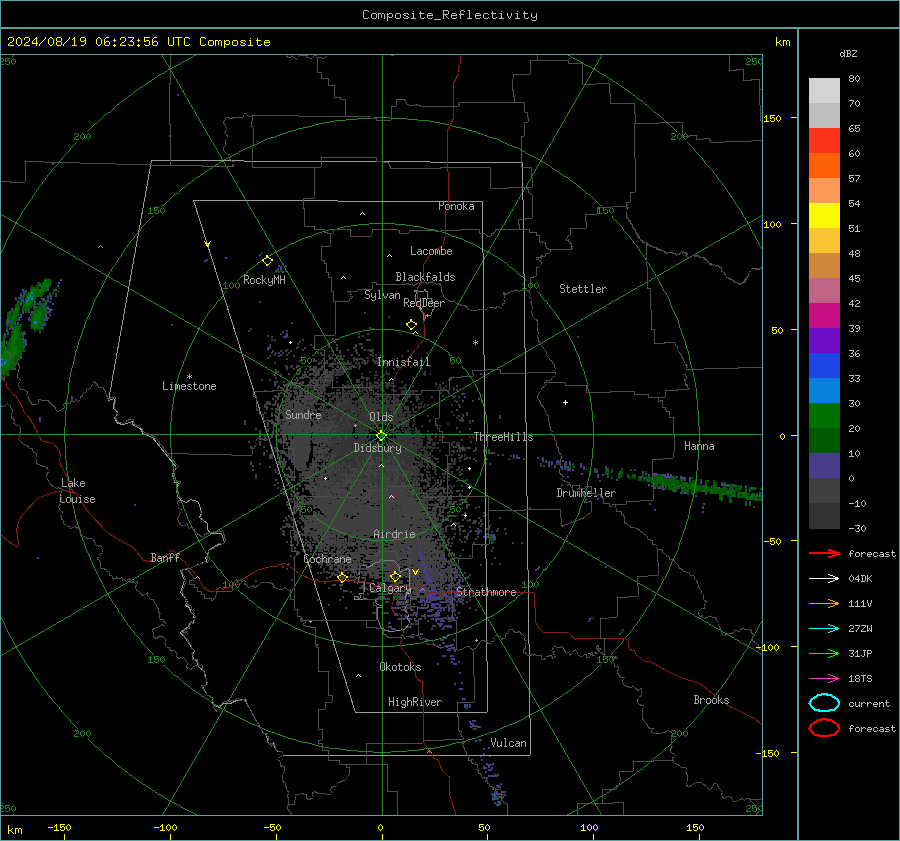This screenshot has height=841, width=900.
Task: Select the yellow 54 dBZ color swatch
Action: click(824, 215)
